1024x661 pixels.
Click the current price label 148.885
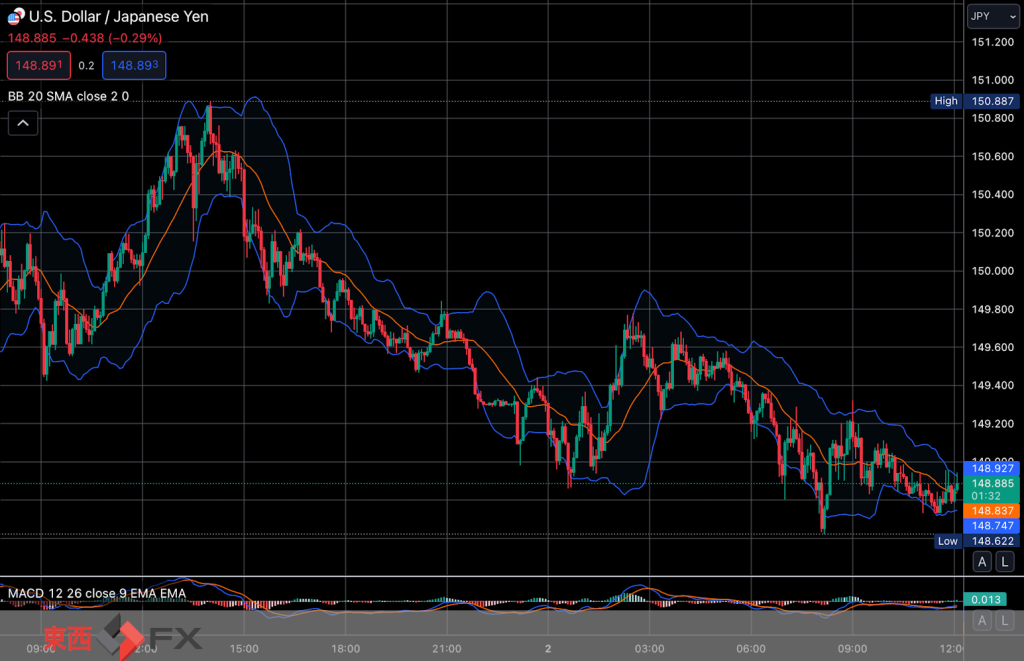[992, 483]
